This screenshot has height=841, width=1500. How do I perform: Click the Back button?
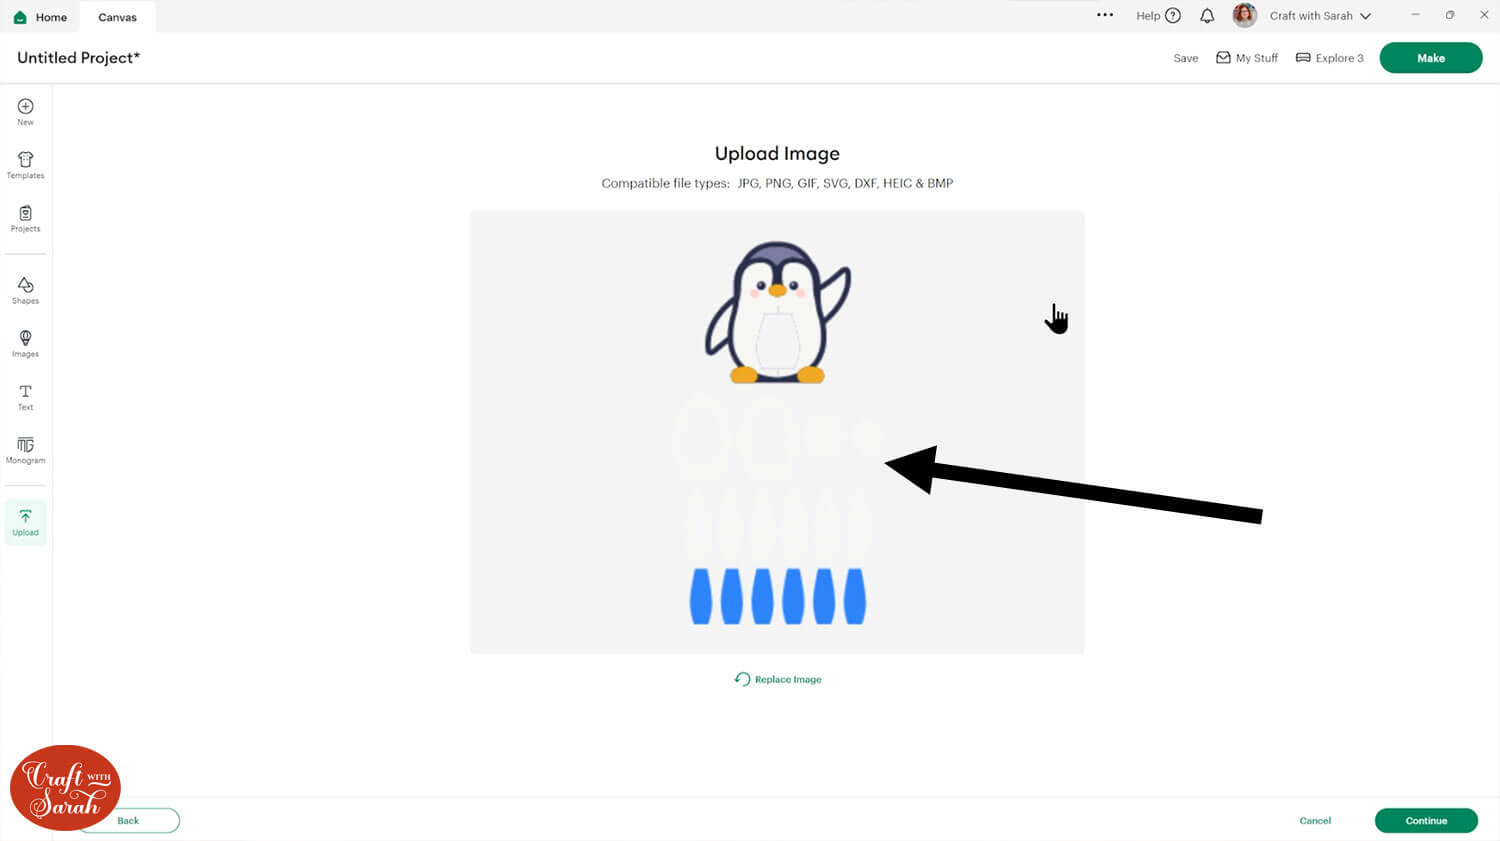click(129, 820)
